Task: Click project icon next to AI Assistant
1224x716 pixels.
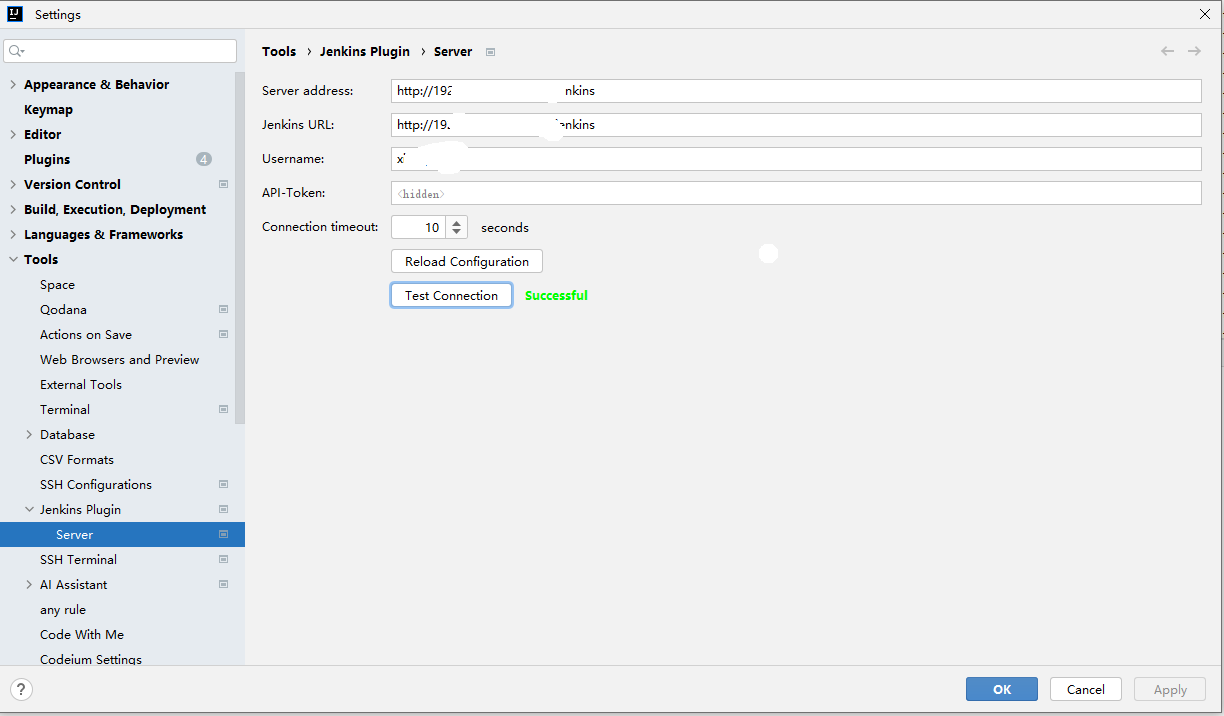Action: (x=223, y=584)
